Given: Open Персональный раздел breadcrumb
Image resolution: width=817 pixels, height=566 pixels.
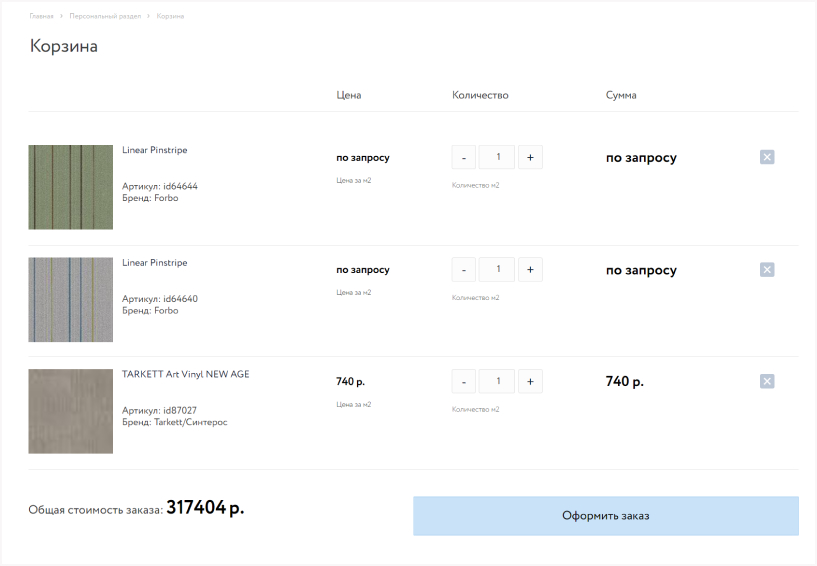Looking at the screenshot, I should 105,17.
